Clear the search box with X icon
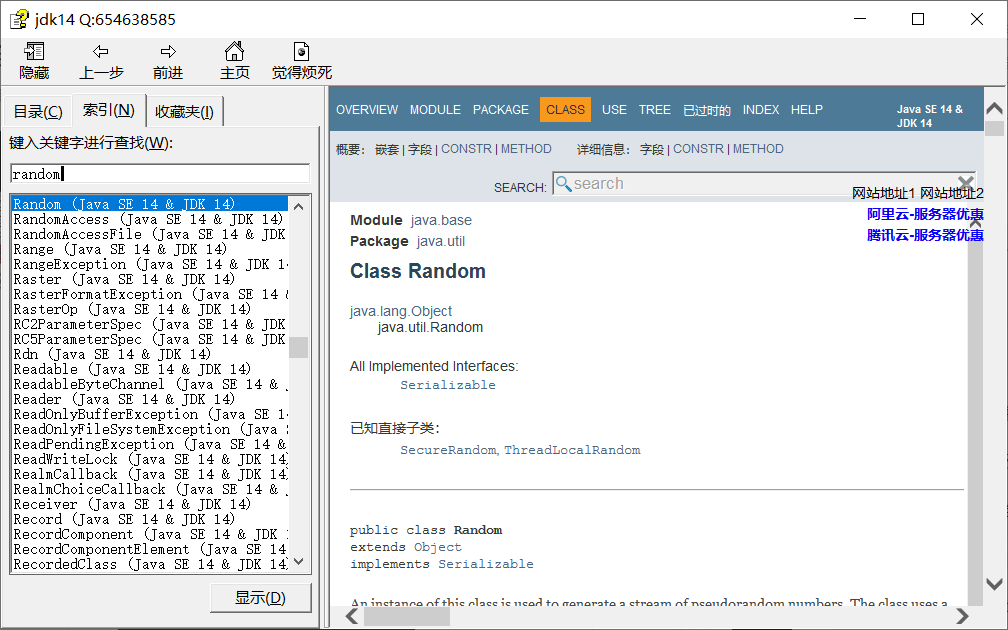 coord(965,184)
